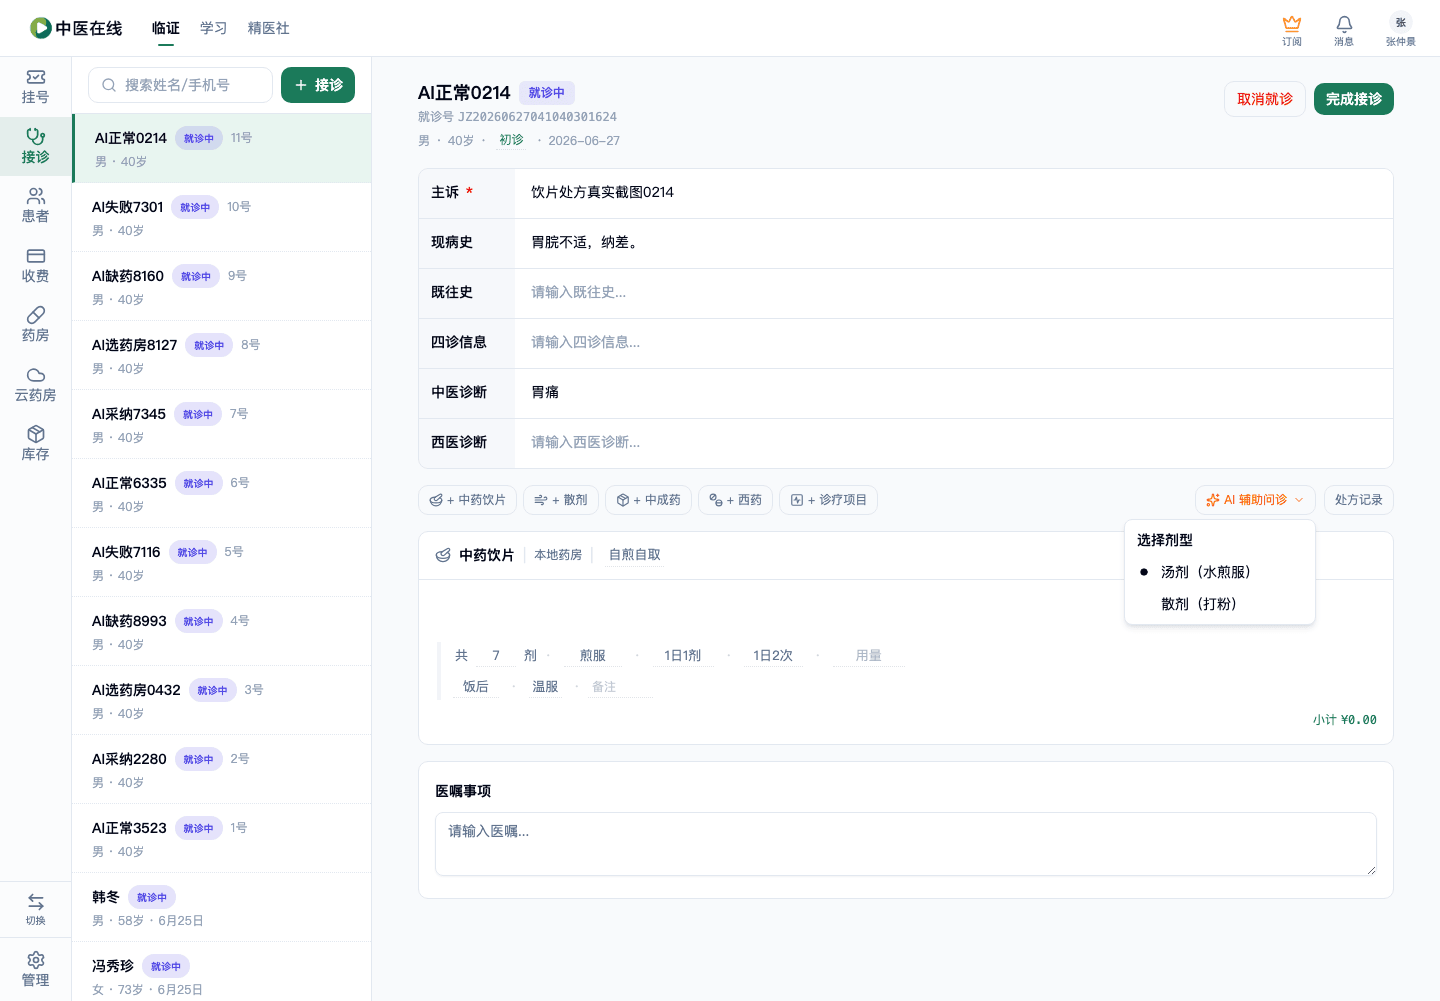Screen dimensions: 1440x1001
Task: Open 处方记录 prescription history
Action: pos(1358,500)
